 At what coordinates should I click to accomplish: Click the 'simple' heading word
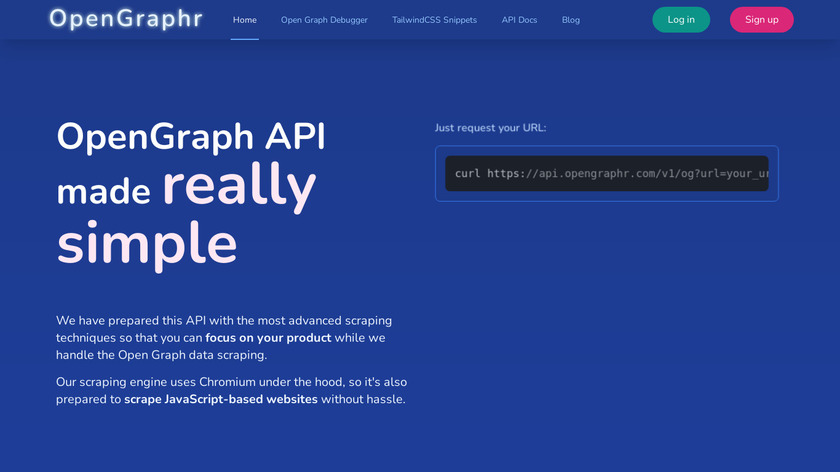147,244
